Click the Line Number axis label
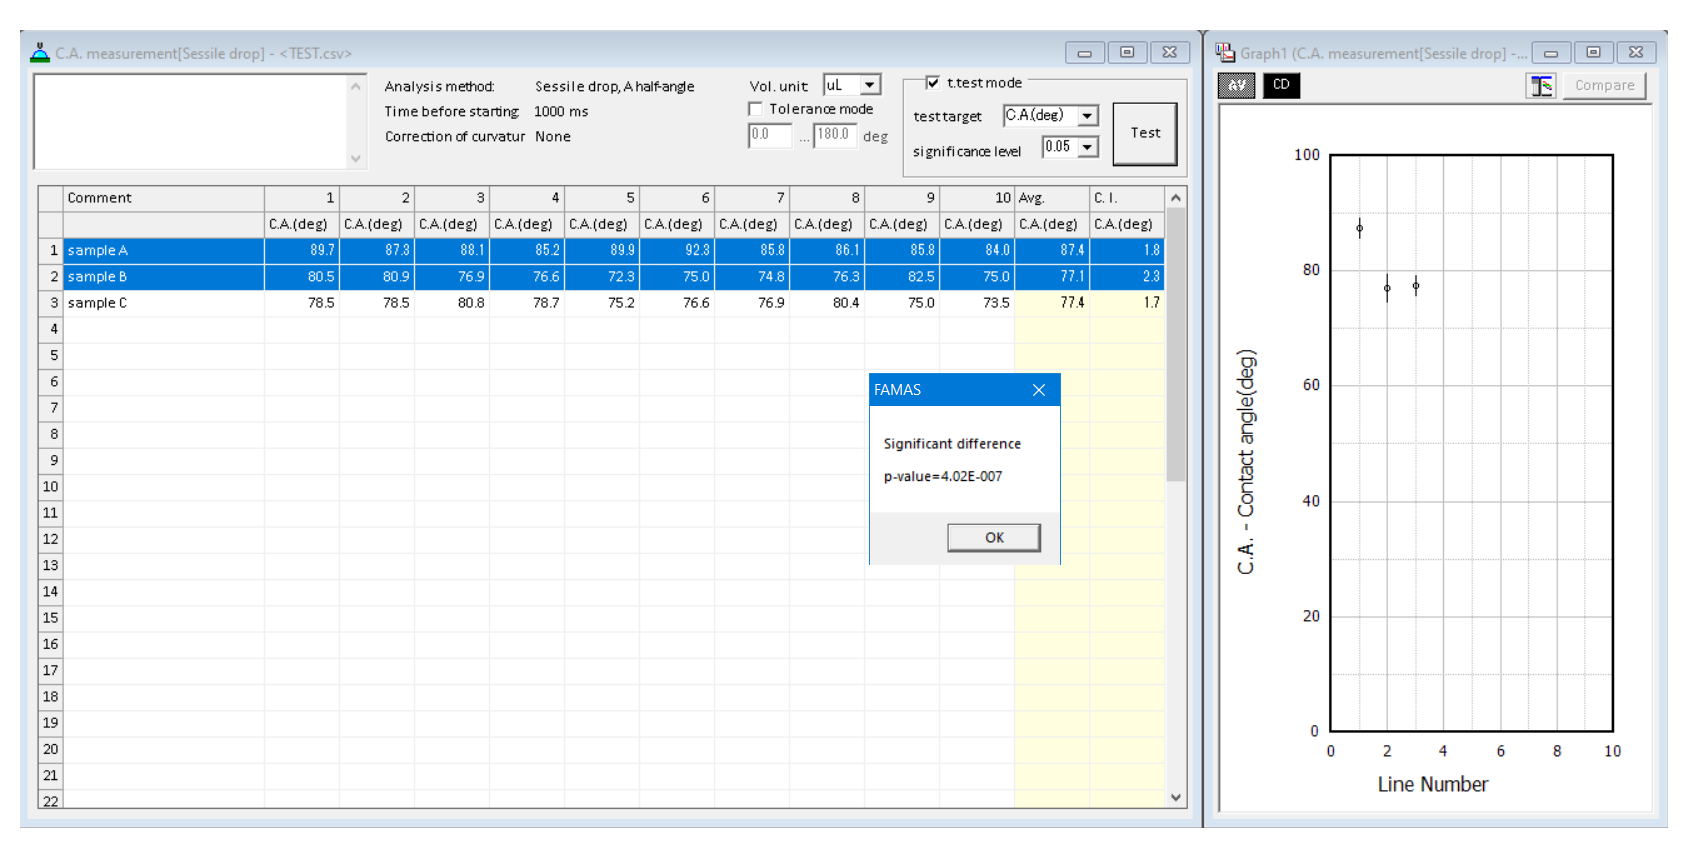The height and width of the screenshot is (858, 1688). (1432, 785)
